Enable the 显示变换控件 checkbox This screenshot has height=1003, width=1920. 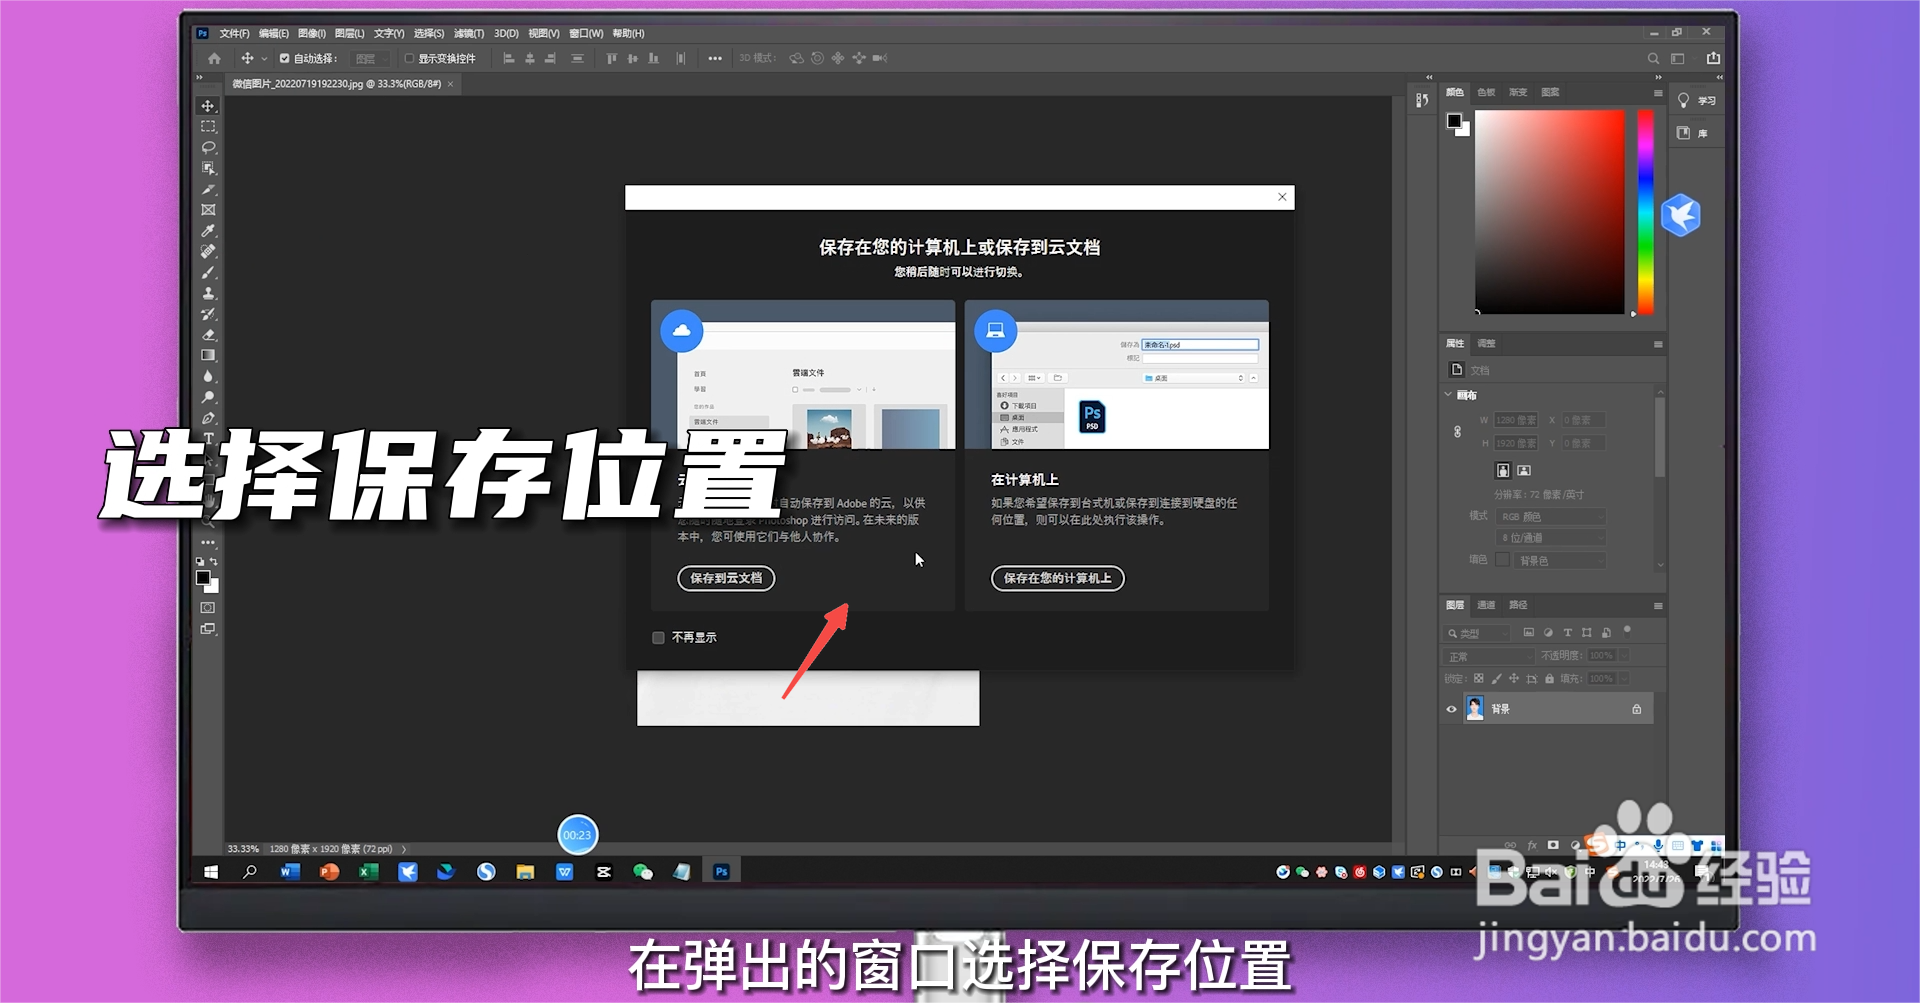[x=409, y=58]
